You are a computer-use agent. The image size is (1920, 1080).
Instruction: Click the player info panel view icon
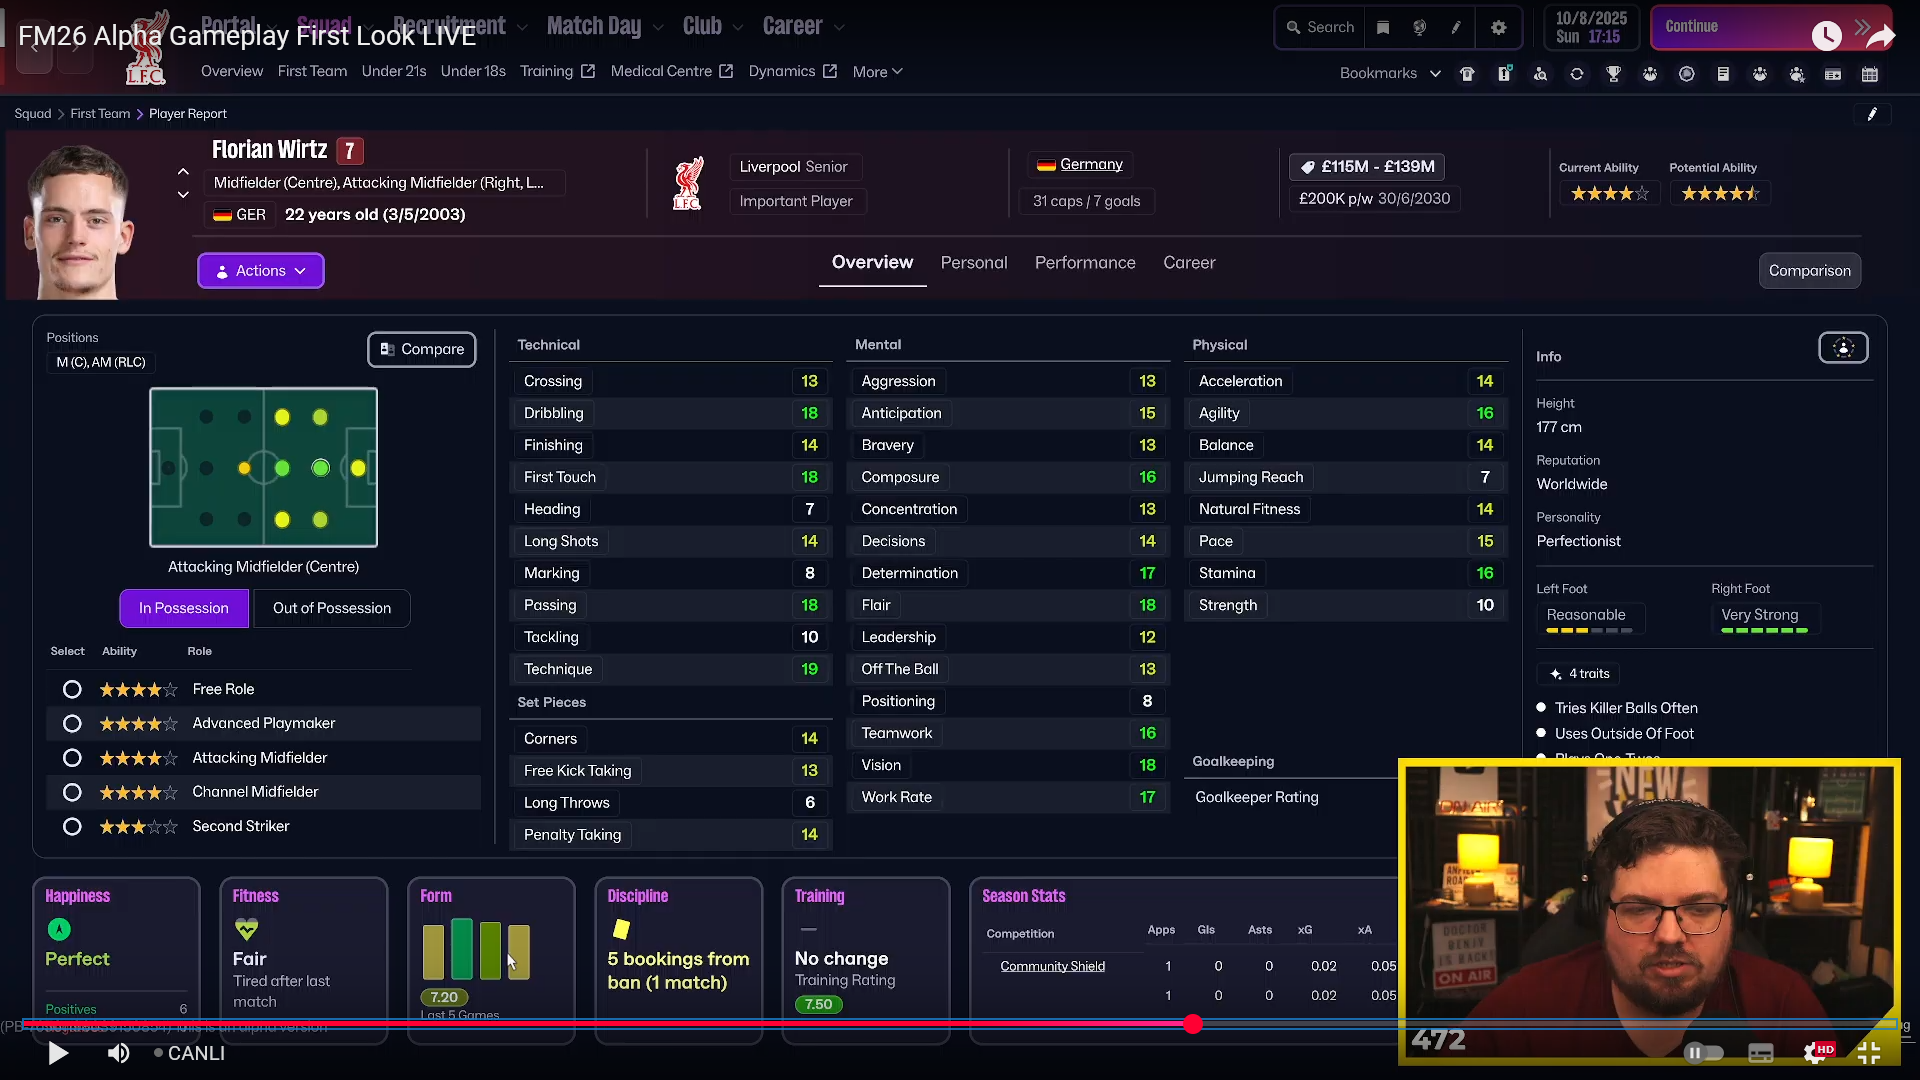point(1842,348)
